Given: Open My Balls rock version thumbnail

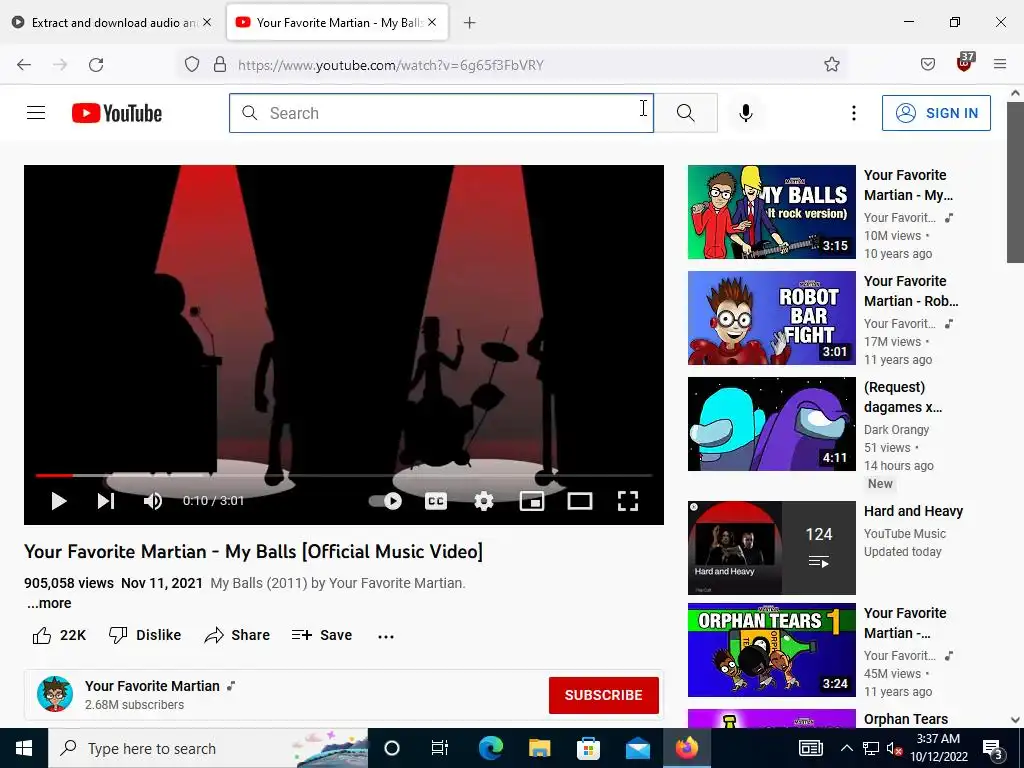Looking at the screenshot, I should point(771,212).
